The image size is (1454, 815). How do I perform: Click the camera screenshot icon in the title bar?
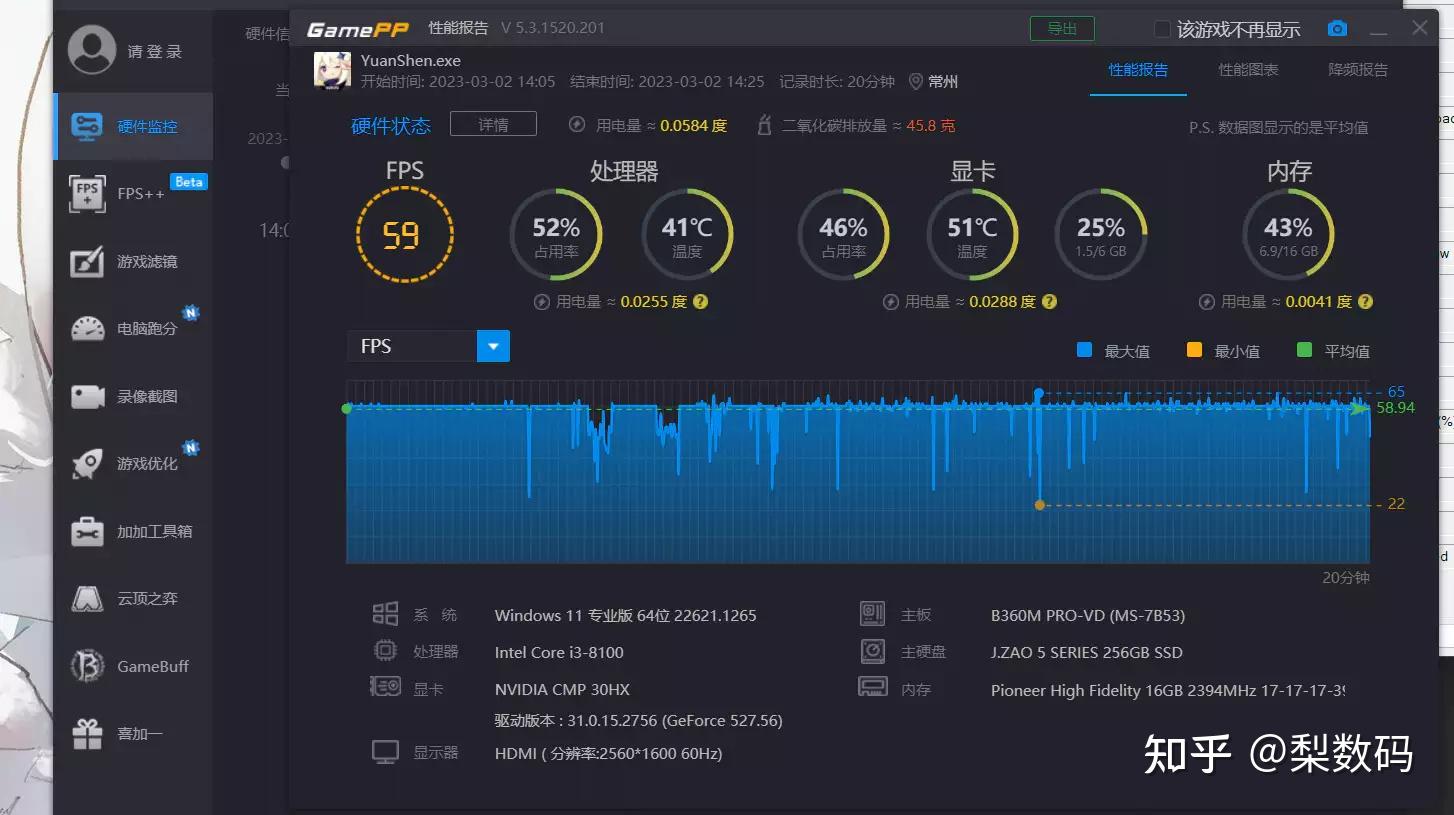point(1337,28)
